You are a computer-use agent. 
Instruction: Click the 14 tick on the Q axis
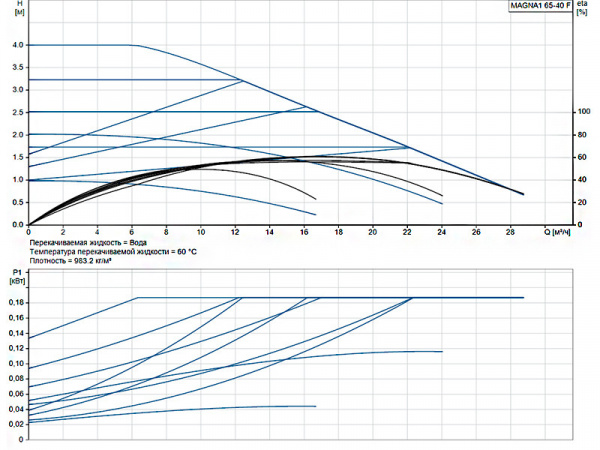[x=269, y=232]
